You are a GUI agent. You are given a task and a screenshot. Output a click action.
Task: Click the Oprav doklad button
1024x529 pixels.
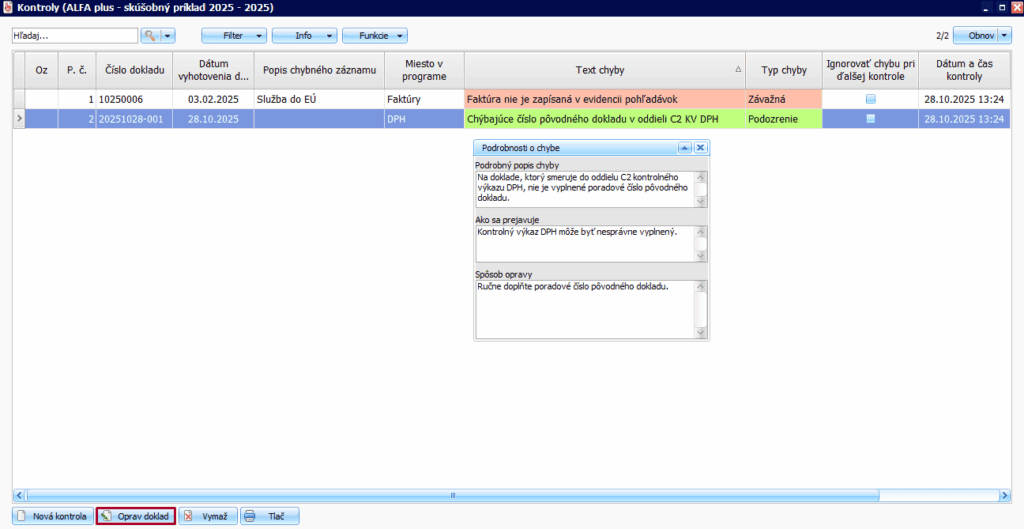tap(135, 516)
